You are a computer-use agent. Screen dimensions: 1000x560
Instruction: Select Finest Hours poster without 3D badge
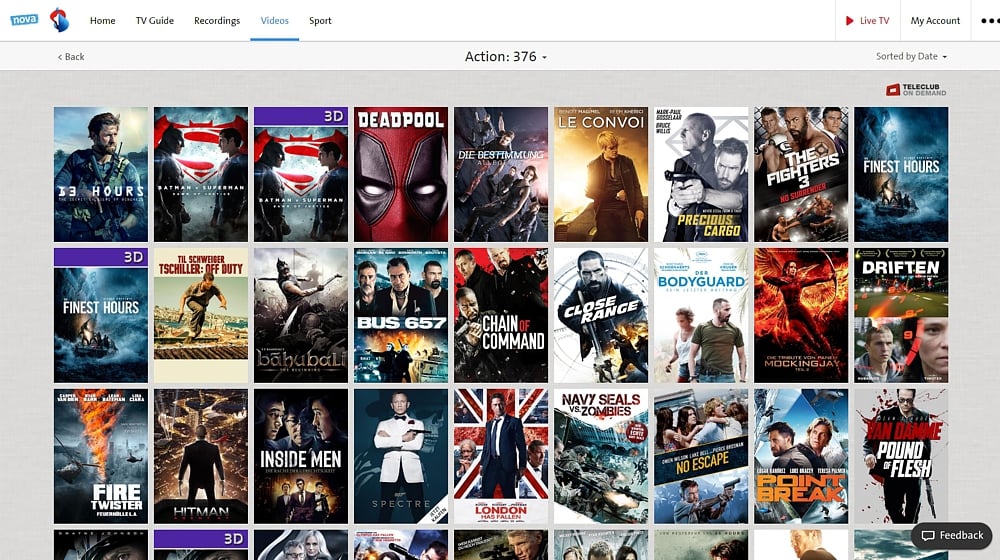coord(901,174)
